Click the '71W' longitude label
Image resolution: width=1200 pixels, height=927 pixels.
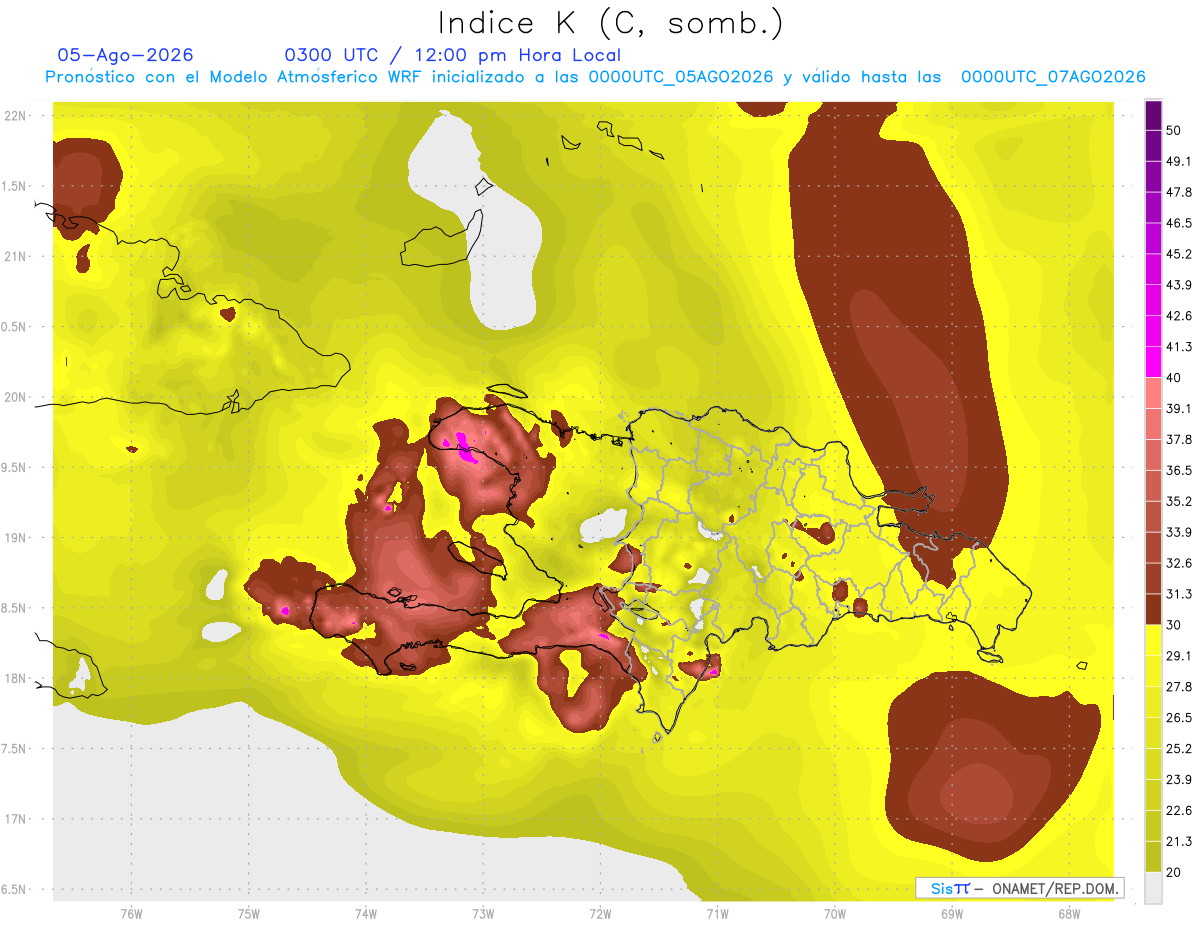[717, 914]
